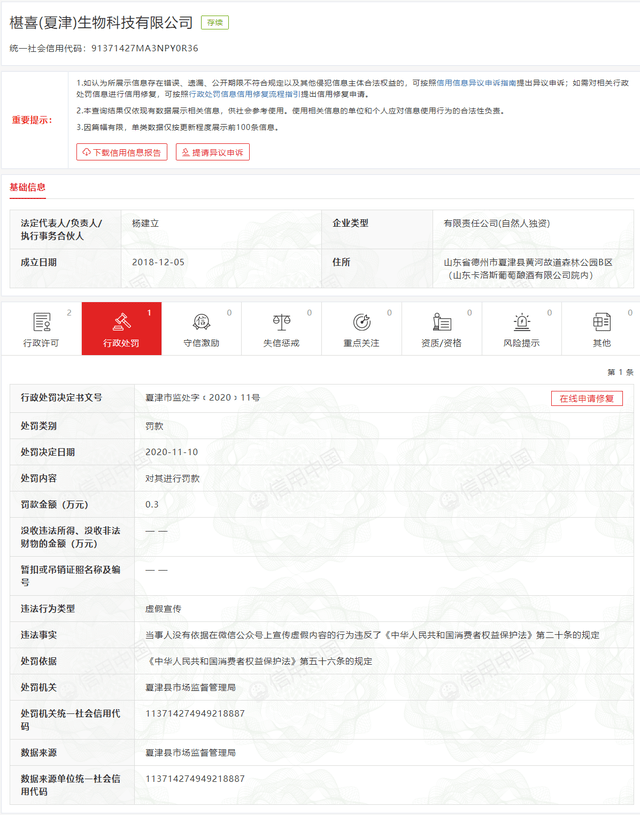The height and width of the screenshot is (815, 640).
Task: Click the company name 椹喜(夏津)生物科技有限公司
Action: 101,23
